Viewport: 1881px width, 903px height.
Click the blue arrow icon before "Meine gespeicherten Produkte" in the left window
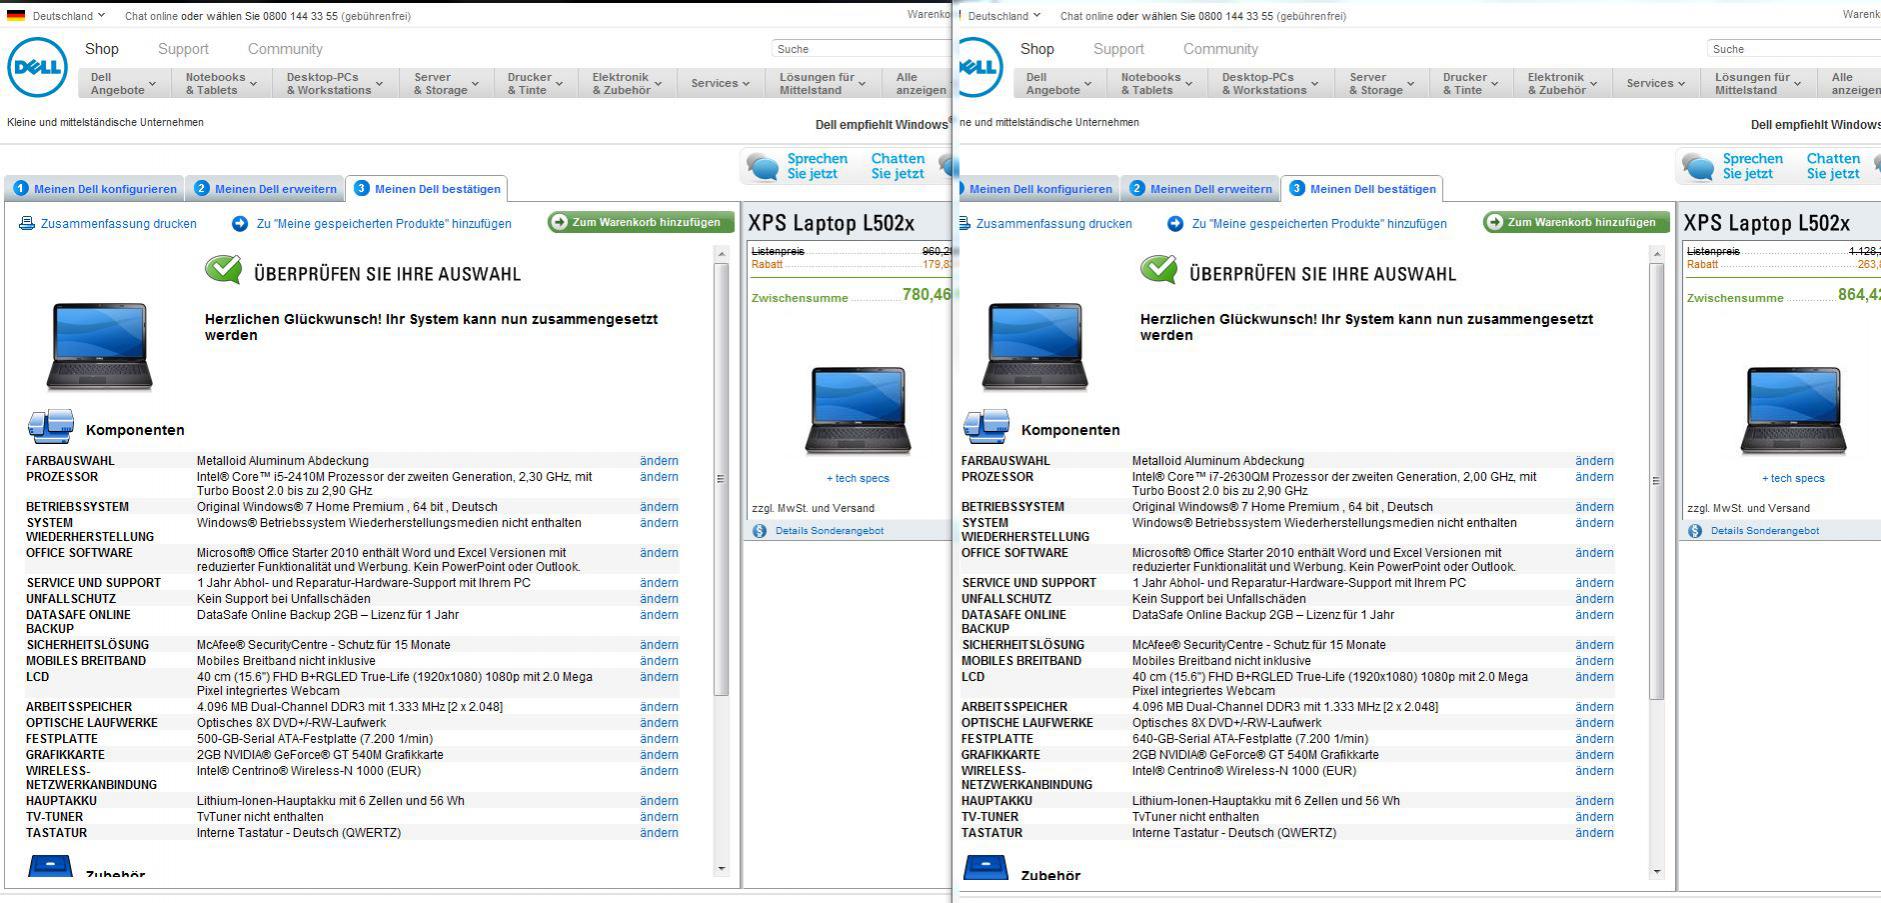240,224
